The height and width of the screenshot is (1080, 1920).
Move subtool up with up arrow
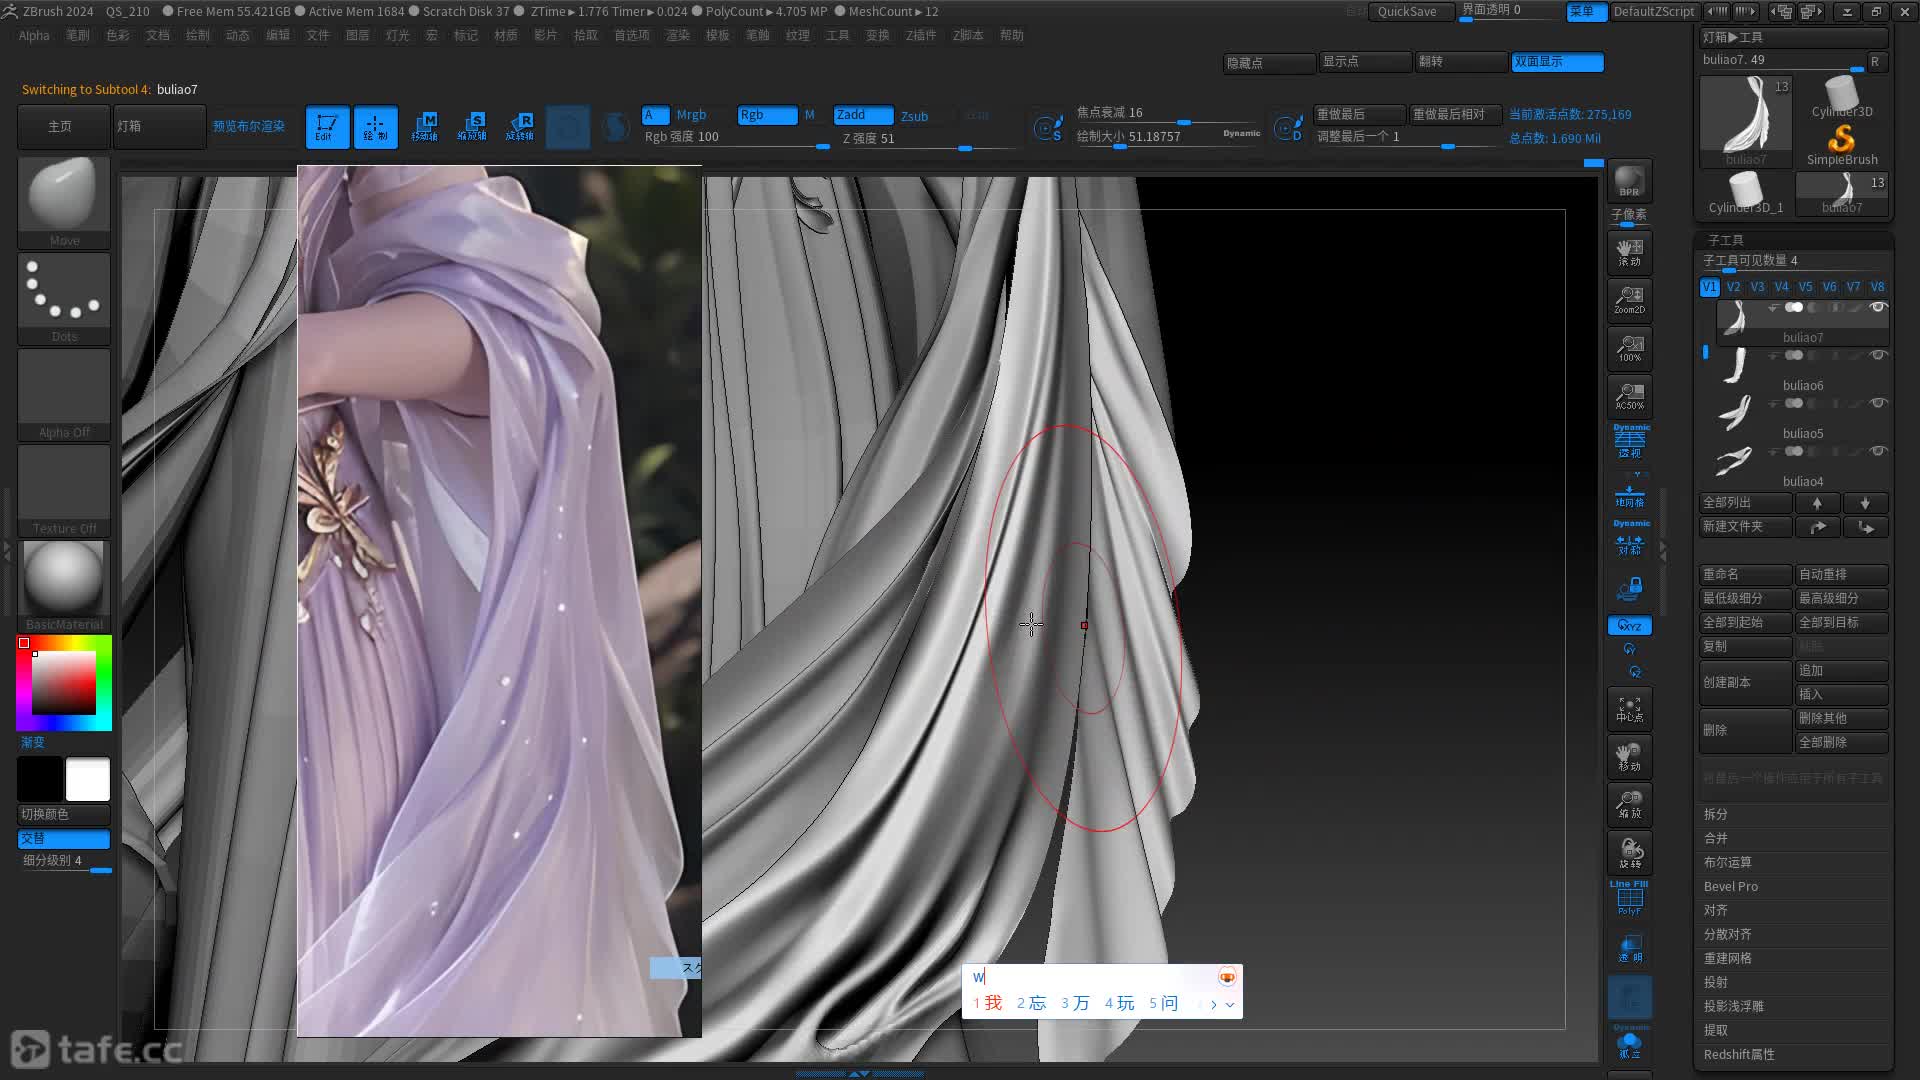[x=1817, y=503]
